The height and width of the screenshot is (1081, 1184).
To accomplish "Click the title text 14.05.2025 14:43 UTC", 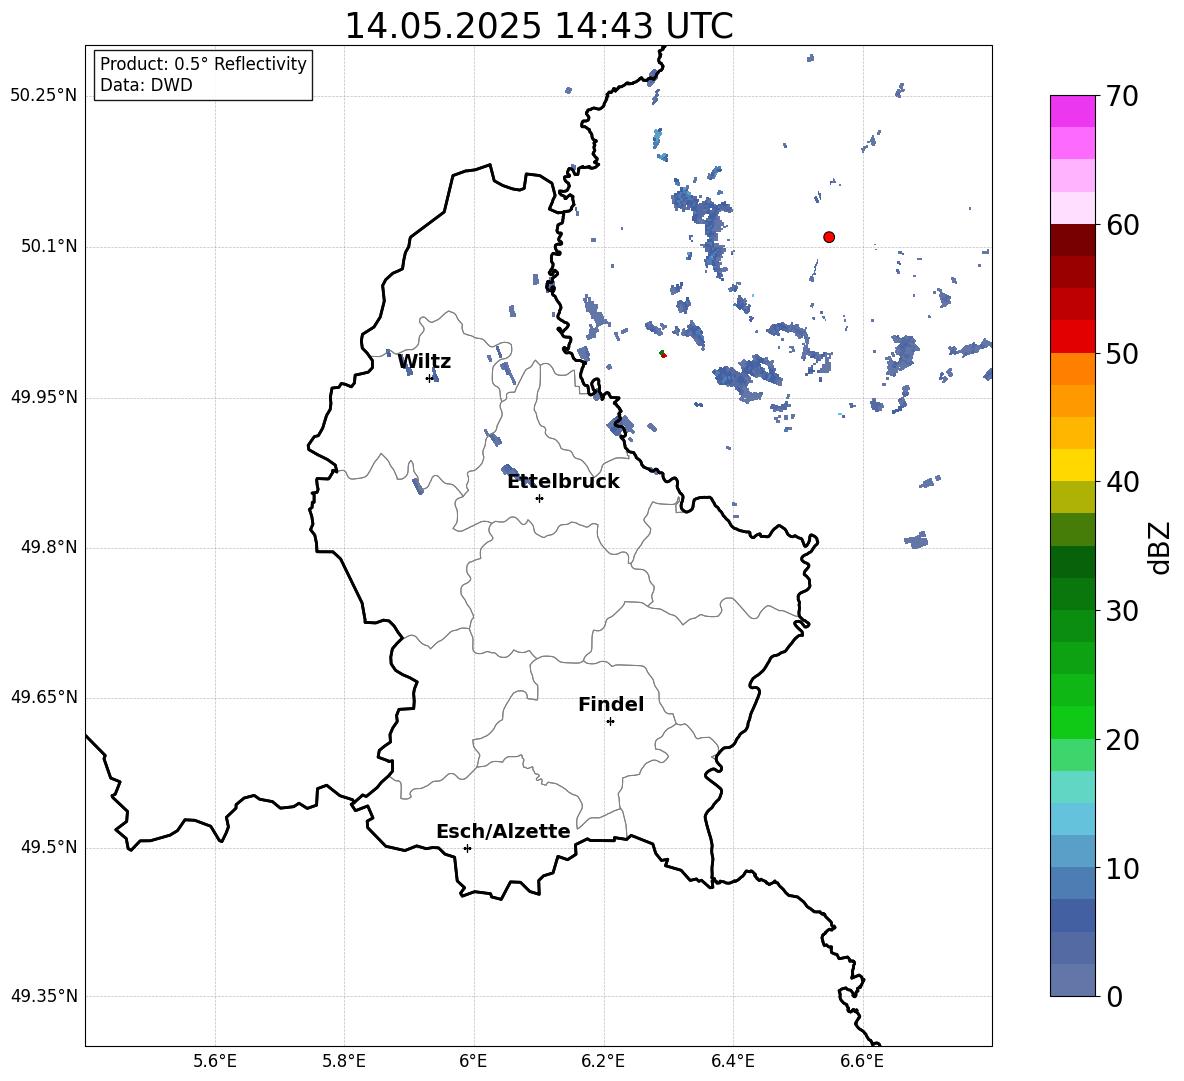I will click(x=538, y=26).
